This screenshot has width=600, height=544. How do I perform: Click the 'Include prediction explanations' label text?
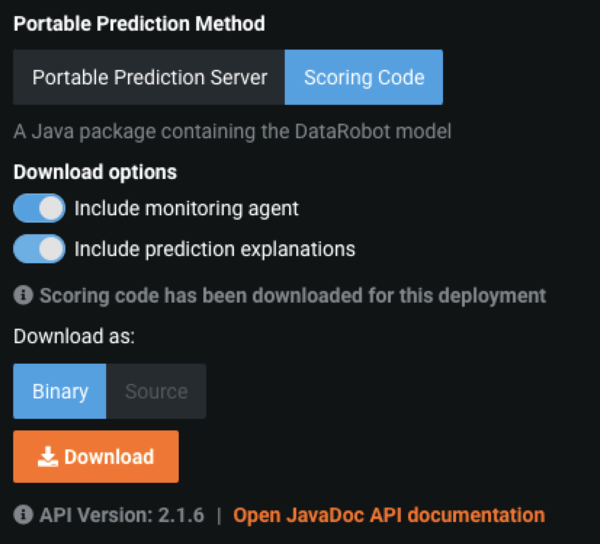[214, 249]
